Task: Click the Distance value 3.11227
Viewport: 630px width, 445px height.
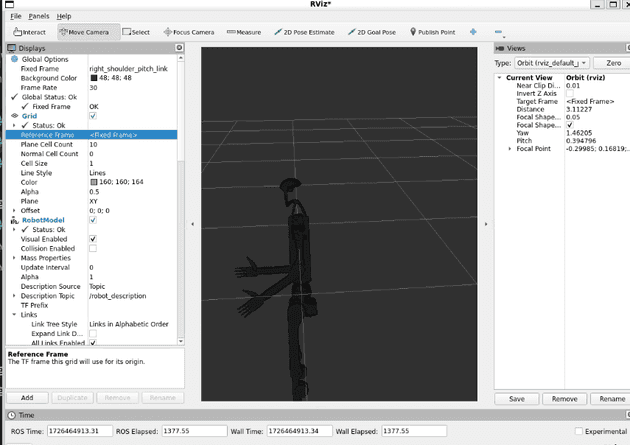Action: 579,109
